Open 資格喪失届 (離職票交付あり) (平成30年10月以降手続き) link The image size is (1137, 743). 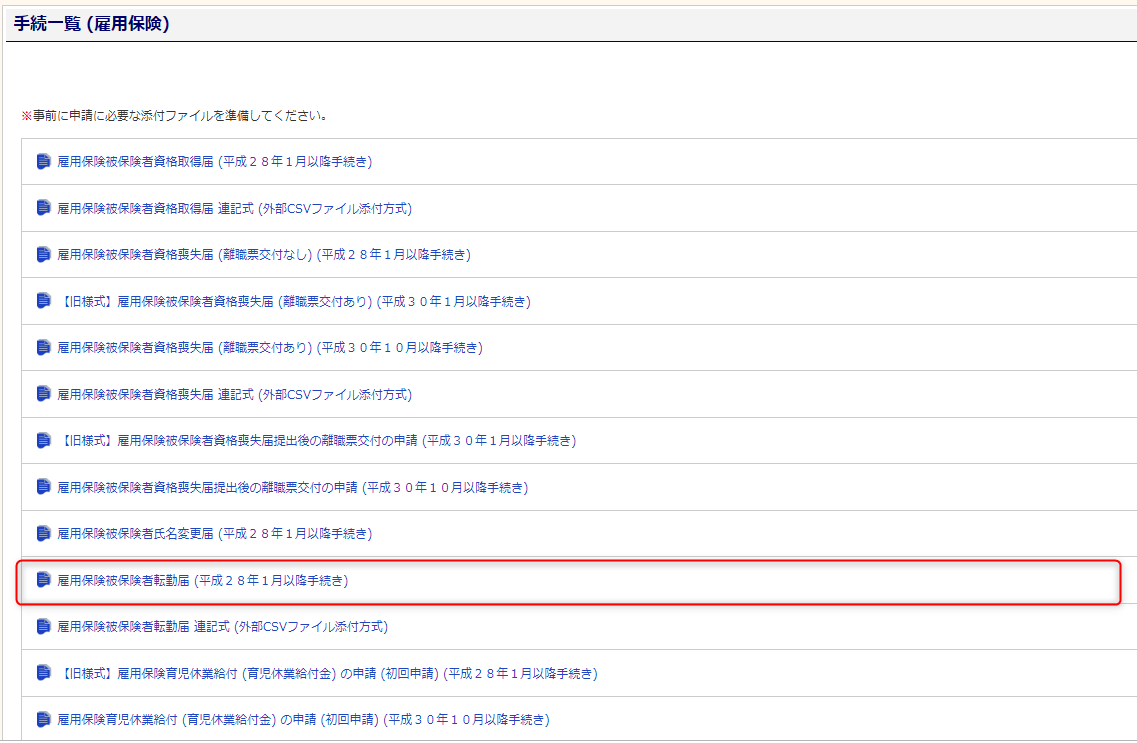269,348
